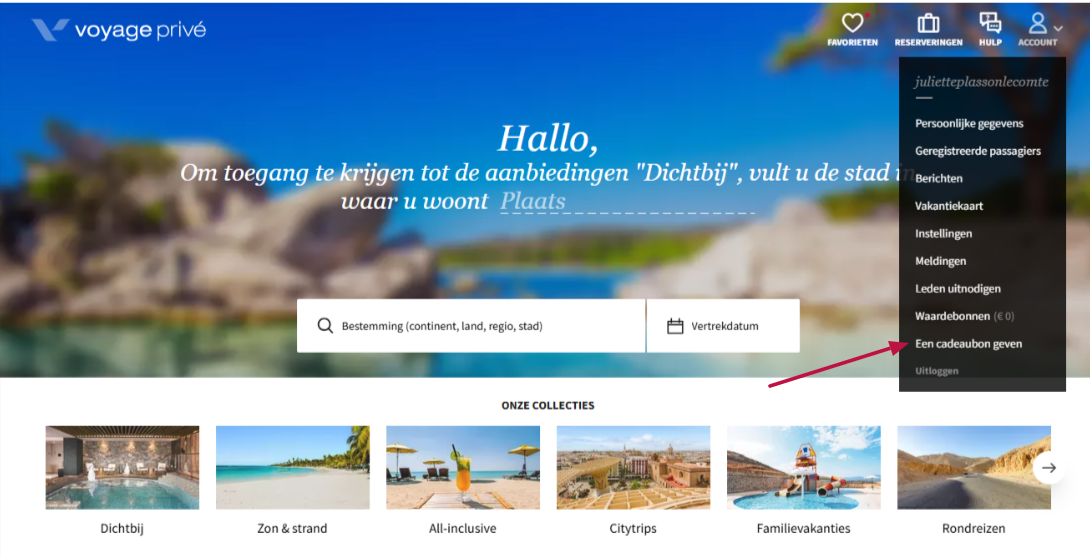Click the Account profile icon
The image size is (1090, 557).
pos(1037,23)
